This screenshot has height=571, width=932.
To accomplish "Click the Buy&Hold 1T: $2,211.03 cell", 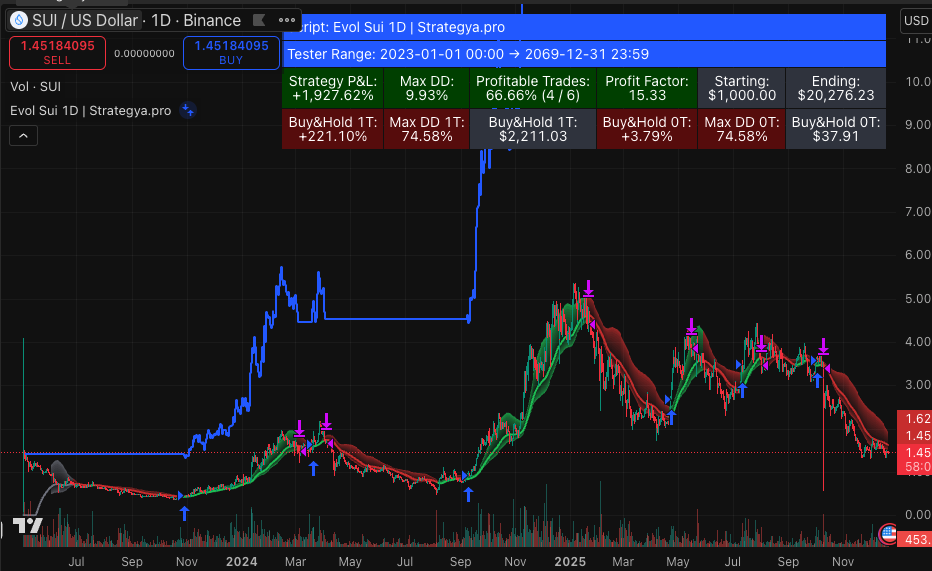I will point(533,129).
